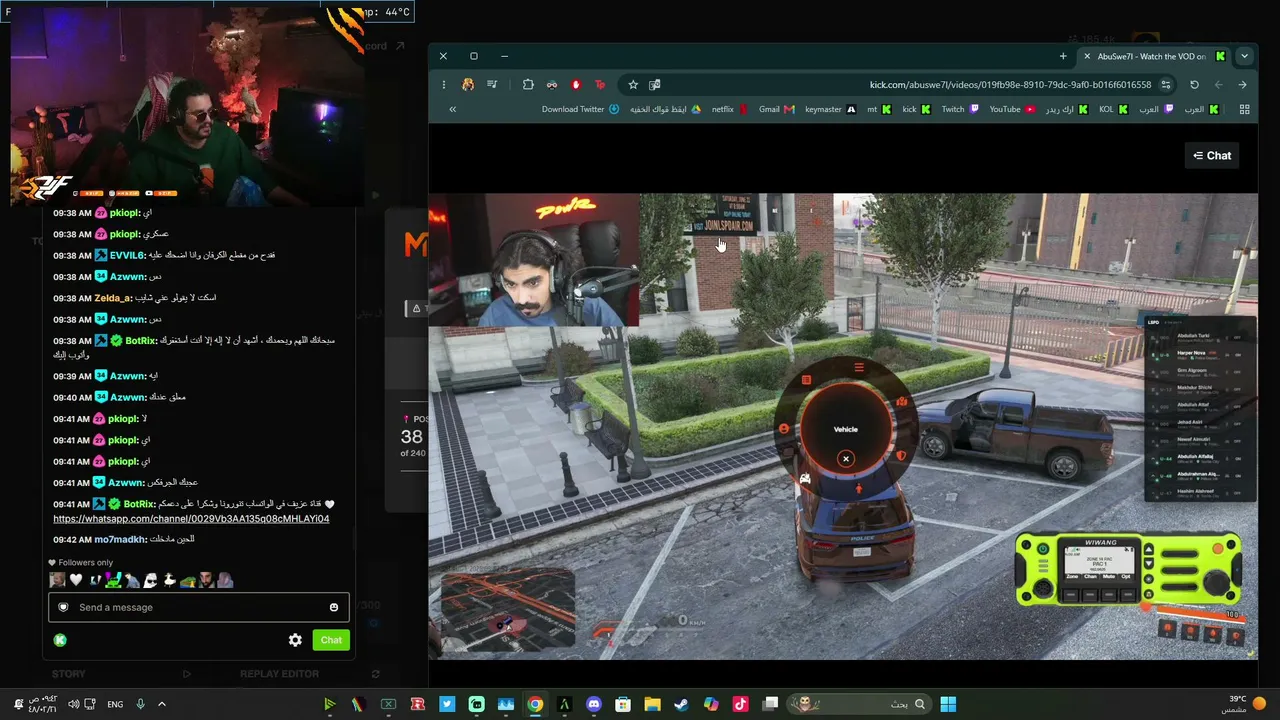This screenshot has width=1280, height=720.
Task: Open the tab search dropdown
Action: point(1244,56)
